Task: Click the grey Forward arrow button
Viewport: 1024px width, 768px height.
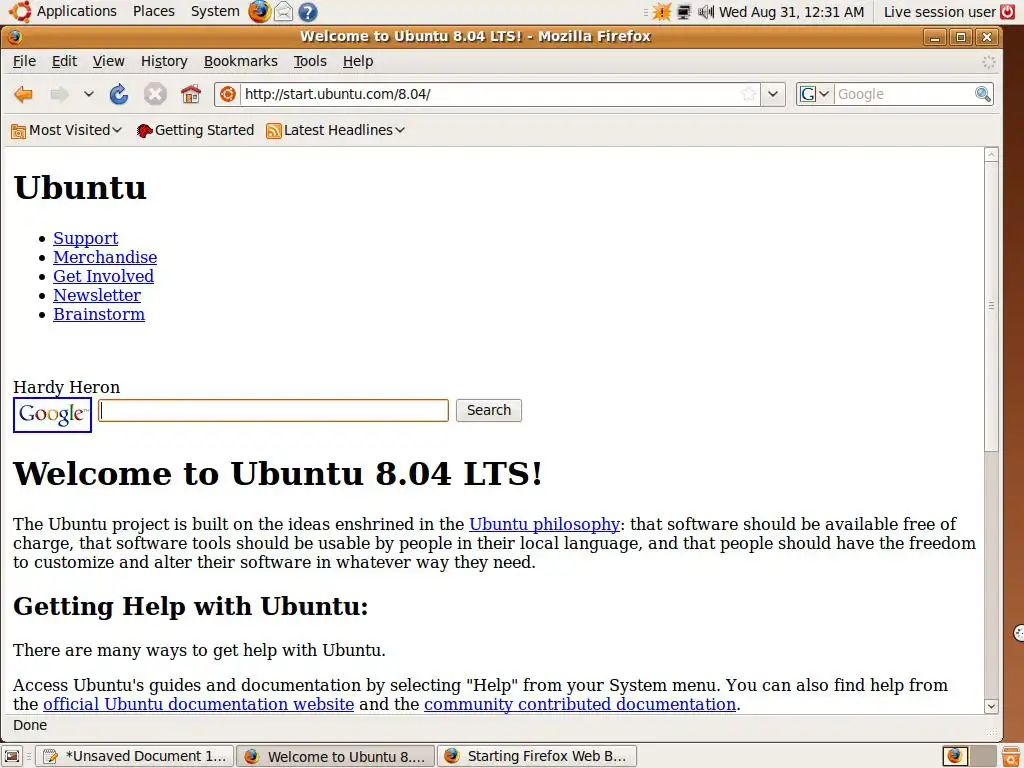Action: point(59,95)
